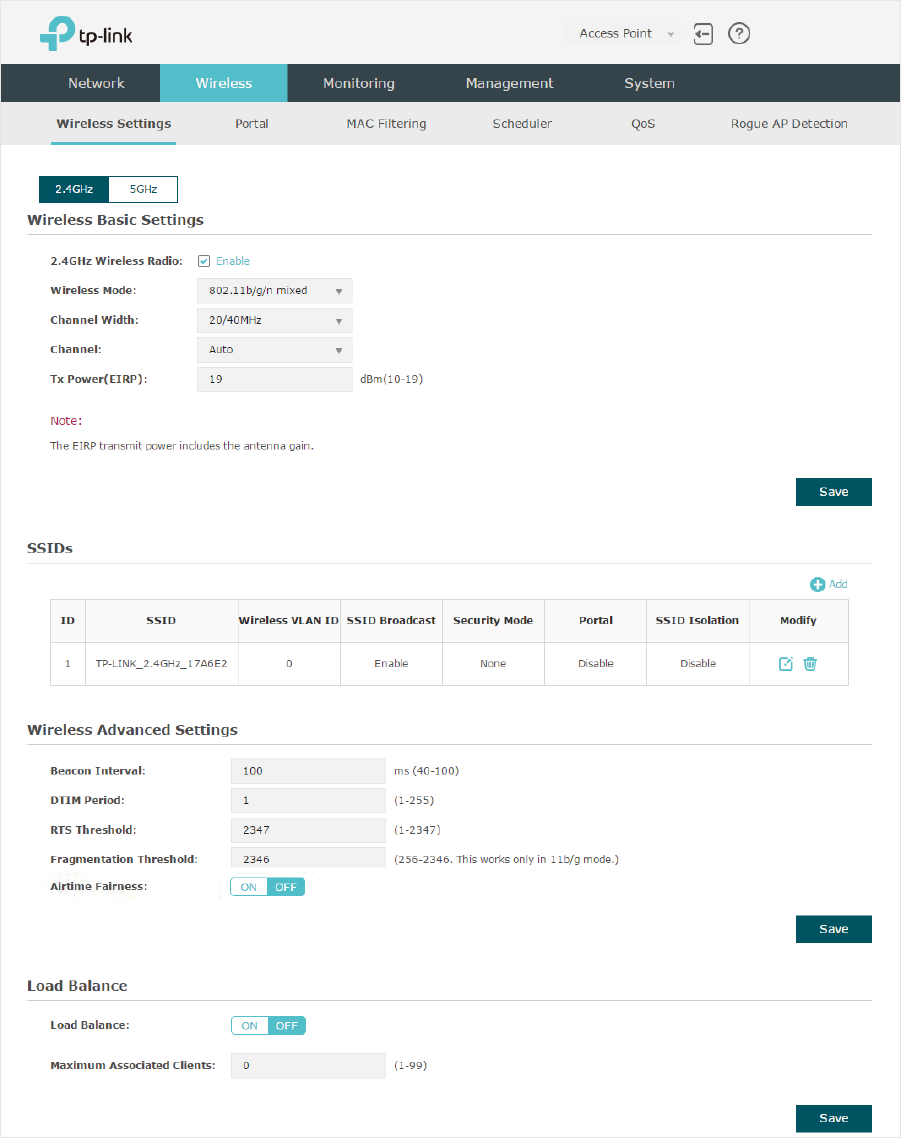Screen dimensions: 901x1138
Task: Click the SSID name TP-LINK_2.4GHz_17A6E2
Action: (x=161, y=663)
